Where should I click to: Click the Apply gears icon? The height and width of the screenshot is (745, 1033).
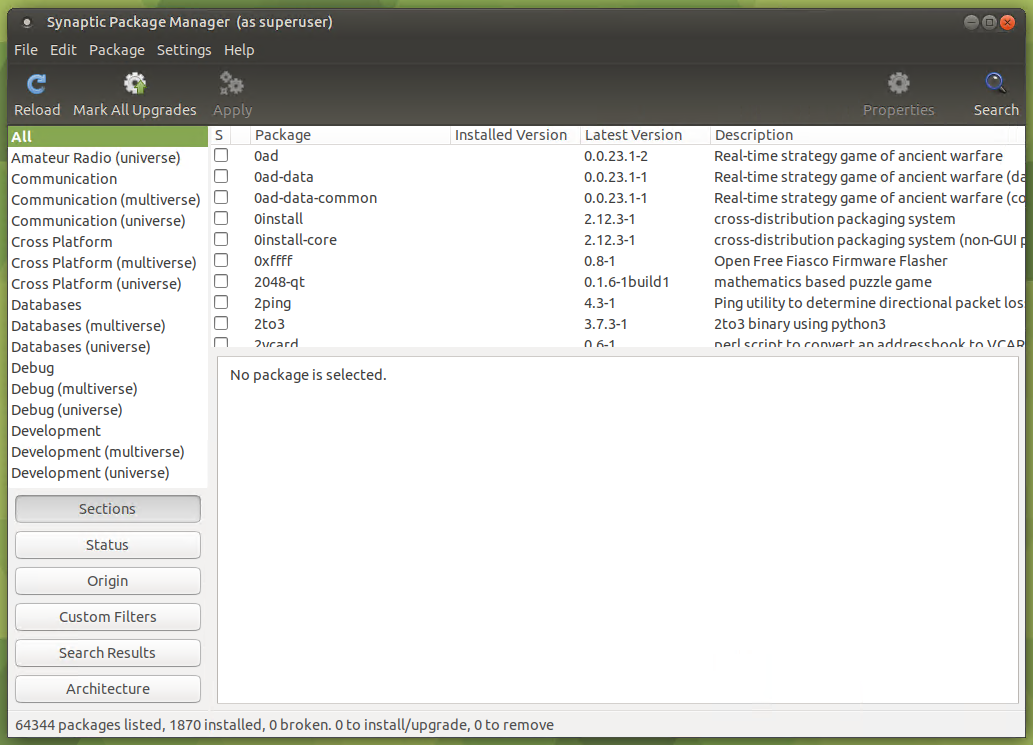(231, 84)
